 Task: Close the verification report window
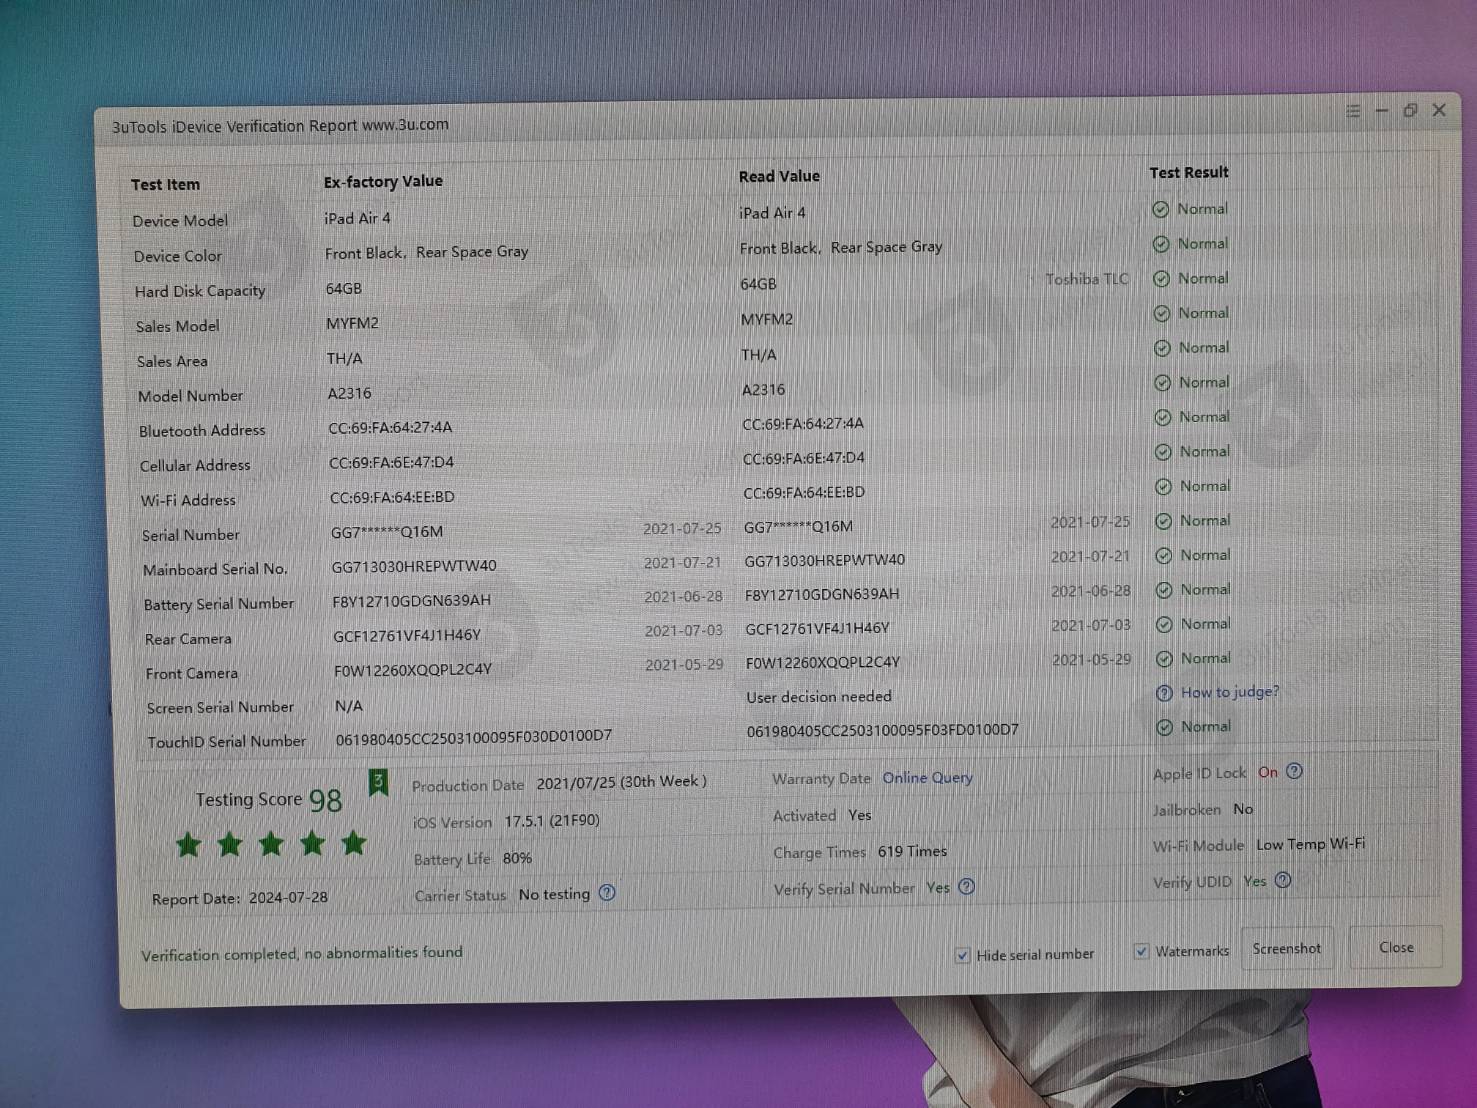pyautogui.click(x=1440, y=110)
